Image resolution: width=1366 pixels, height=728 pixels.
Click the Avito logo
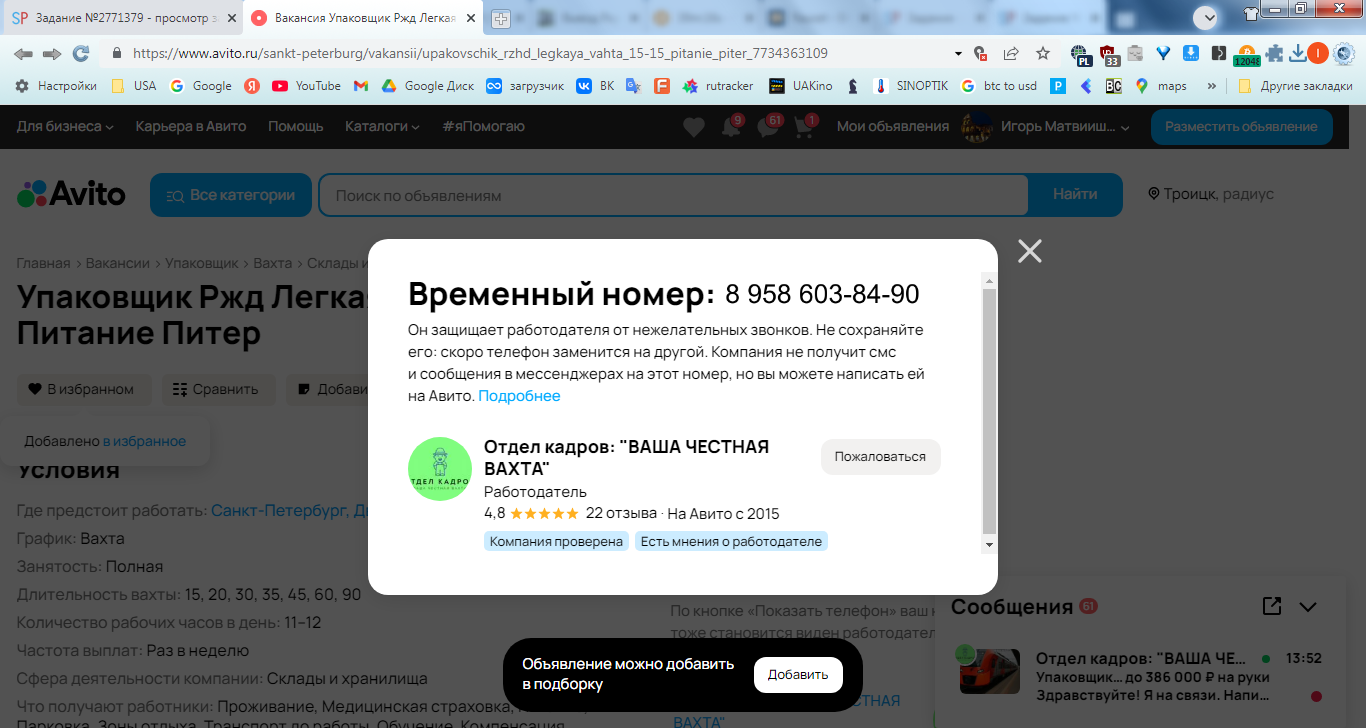coord(71,193)
